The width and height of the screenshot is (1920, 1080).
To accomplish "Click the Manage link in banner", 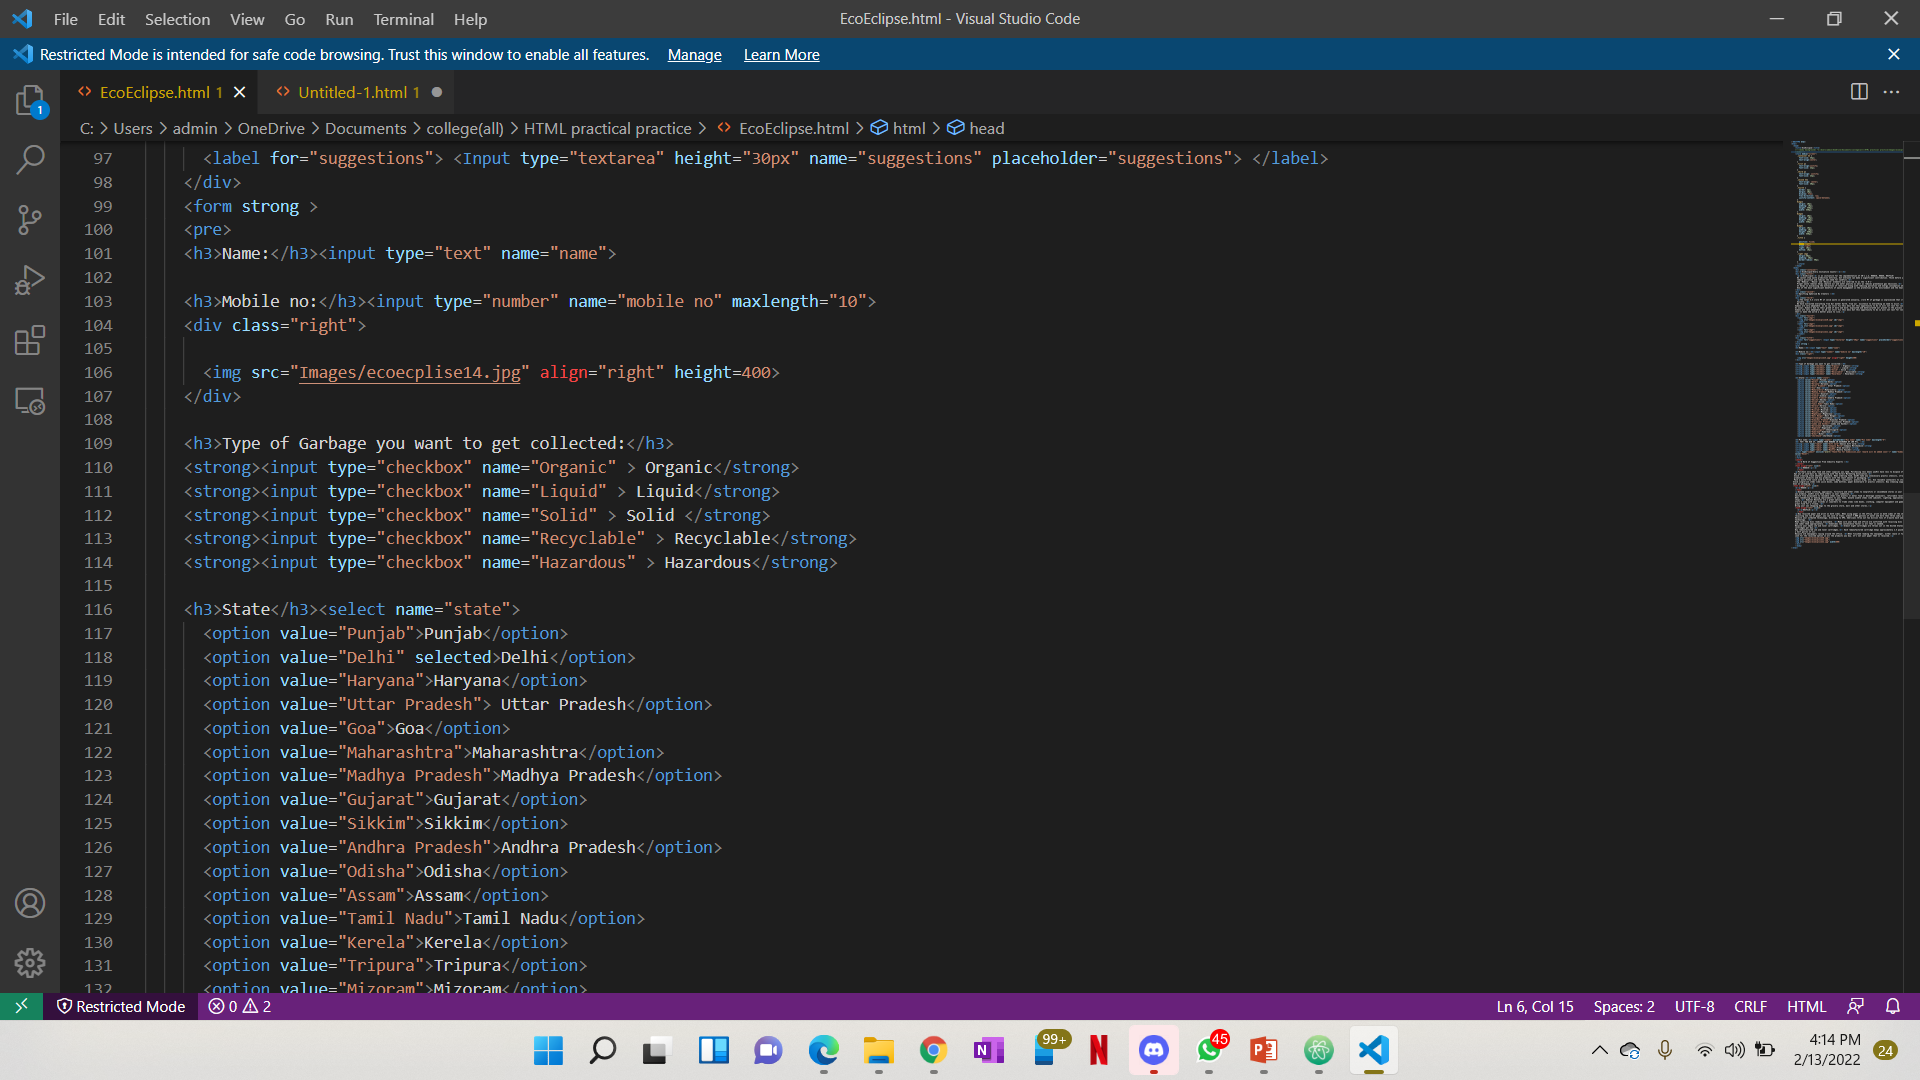I will (694, 55).
